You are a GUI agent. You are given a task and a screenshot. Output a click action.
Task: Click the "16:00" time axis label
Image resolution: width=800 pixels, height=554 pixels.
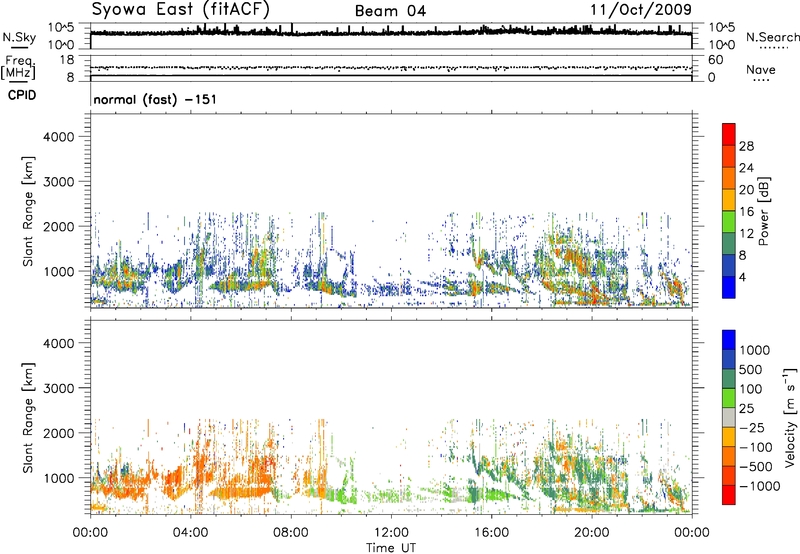[x=492, y=533]
